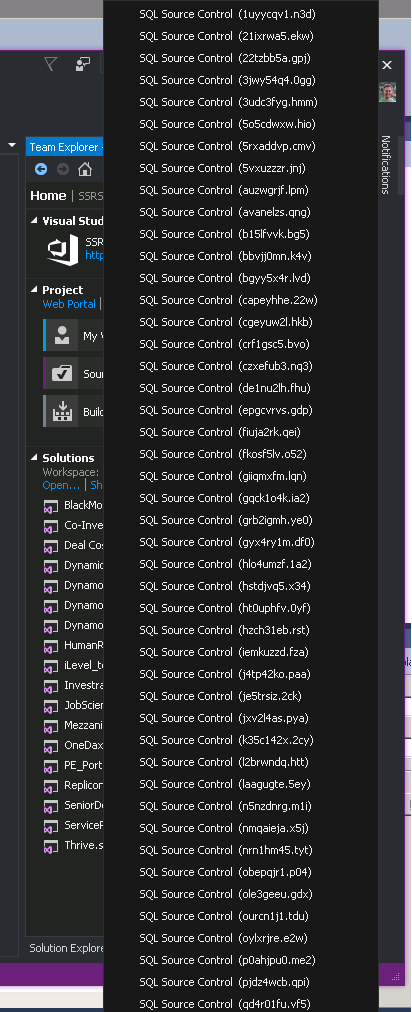The height and width of the screenshot is (1012, 412).
Task: Open the Web Portal link
Action: (68, 304)
